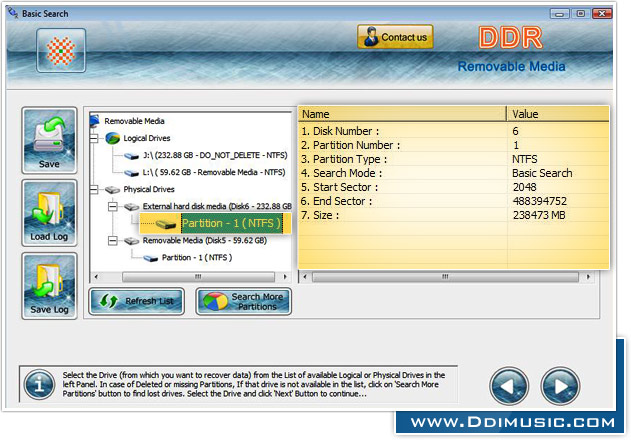Click the 488394752 end sector value
631x440 pixels.
click(540, 201)
